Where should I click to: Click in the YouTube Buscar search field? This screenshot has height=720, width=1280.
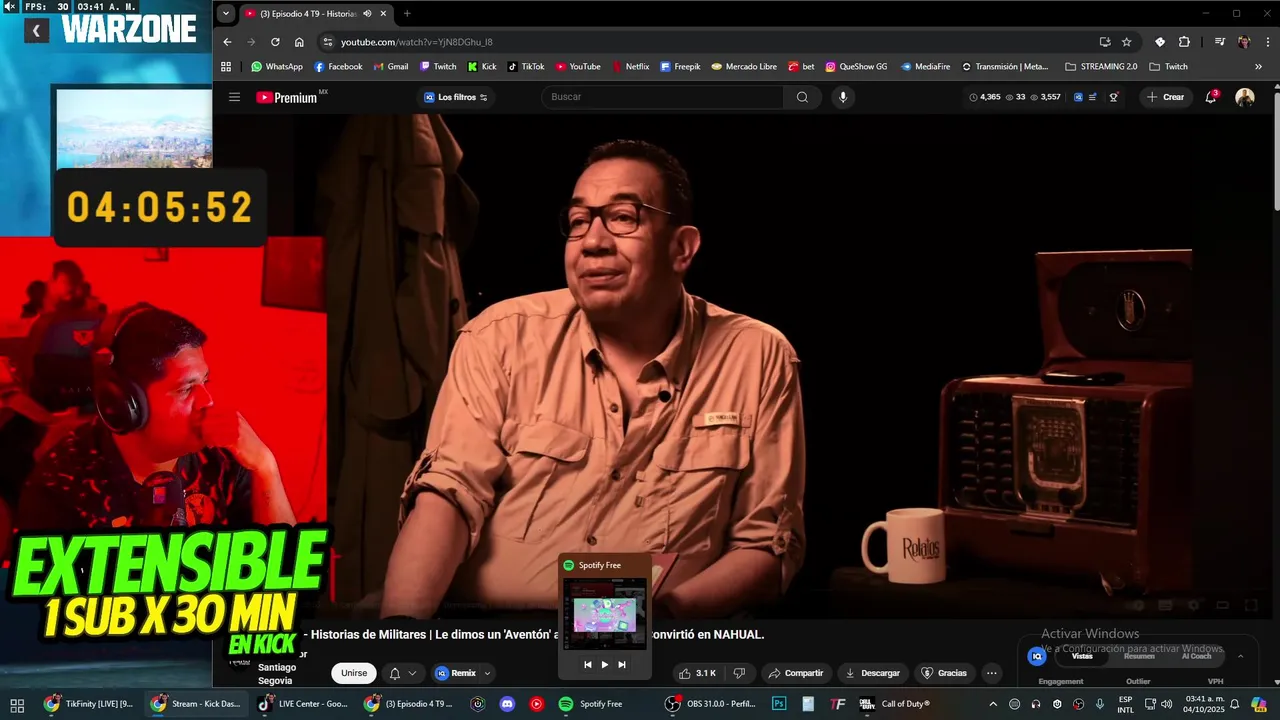click(663, 97)
